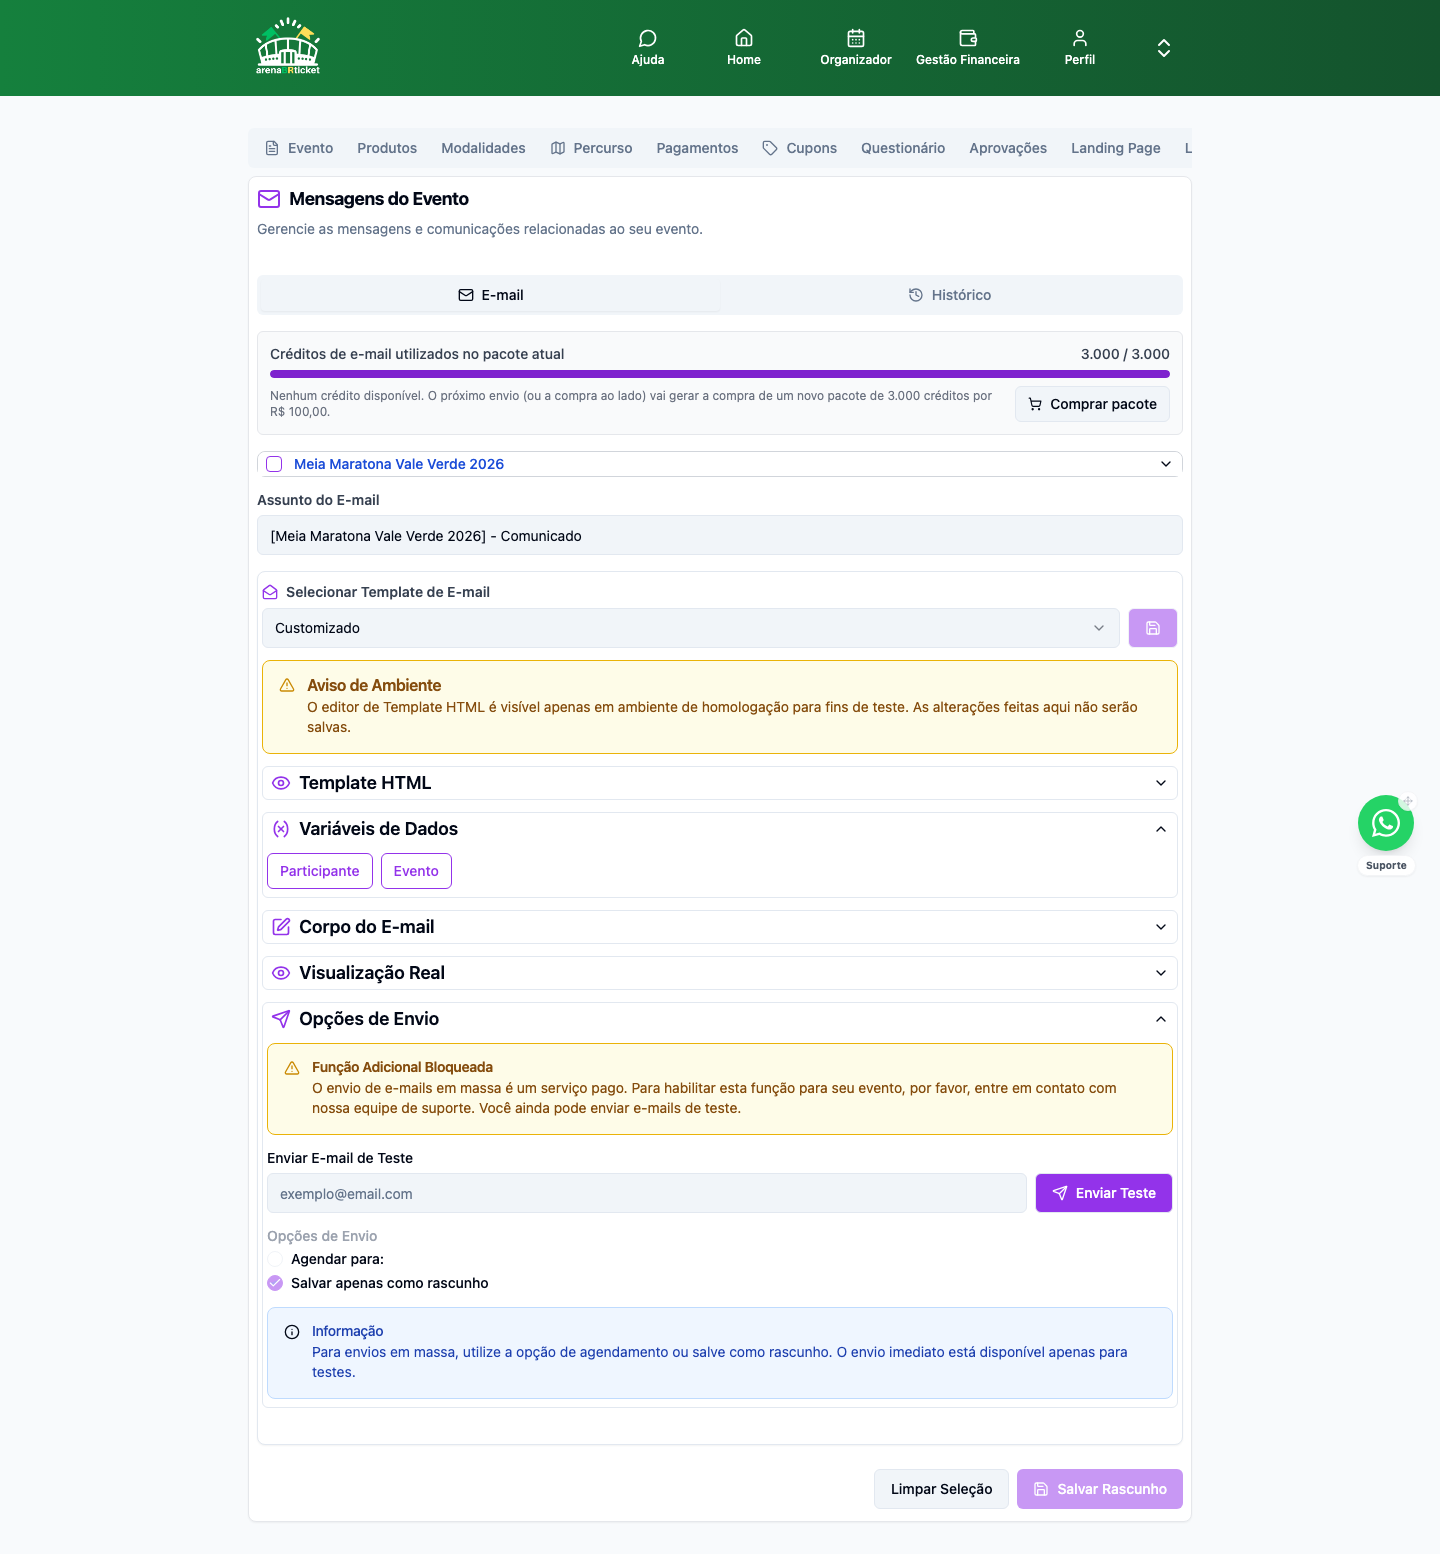Switch to Modalidades tab

coord(483,148)
